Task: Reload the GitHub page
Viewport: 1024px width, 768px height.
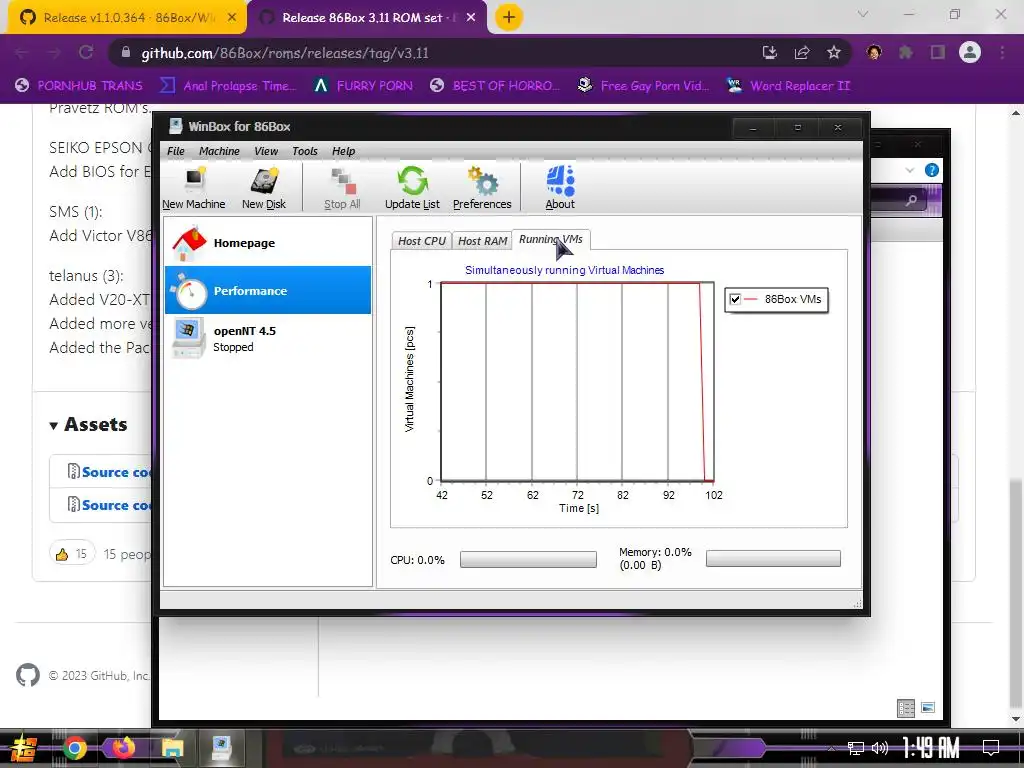Action: click(x=86, y=53)
